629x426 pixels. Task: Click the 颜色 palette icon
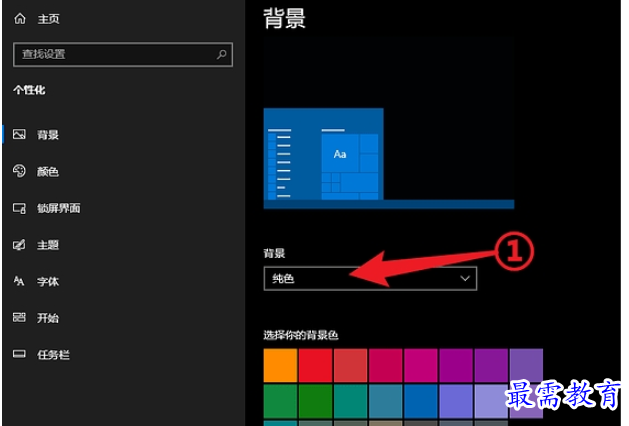[19, 171]
